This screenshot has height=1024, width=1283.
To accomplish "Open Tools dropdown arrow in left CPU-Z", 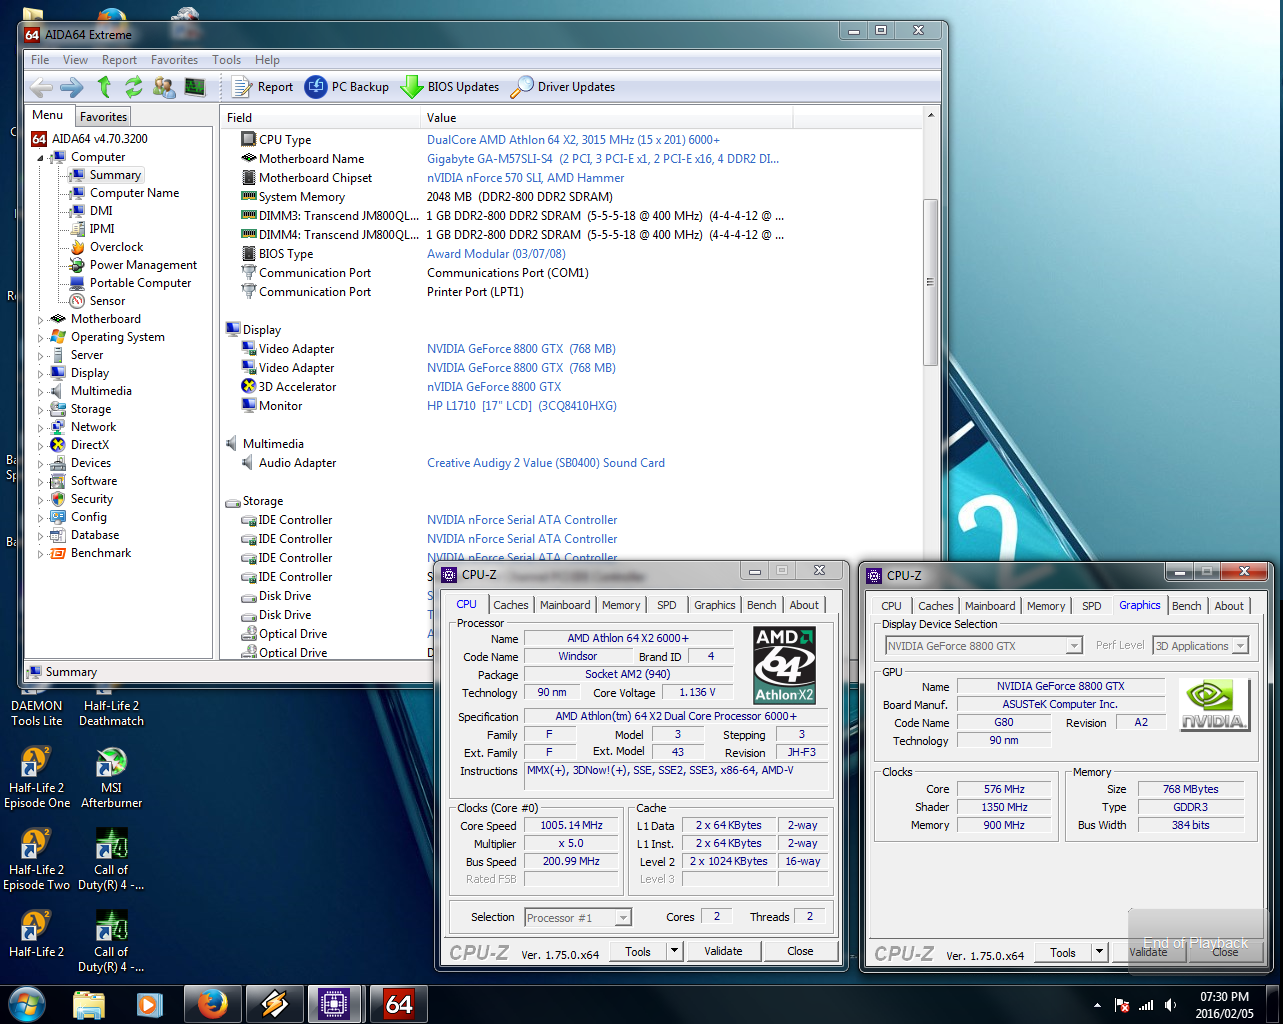I will pyautogui.click(x=674, y=952).
